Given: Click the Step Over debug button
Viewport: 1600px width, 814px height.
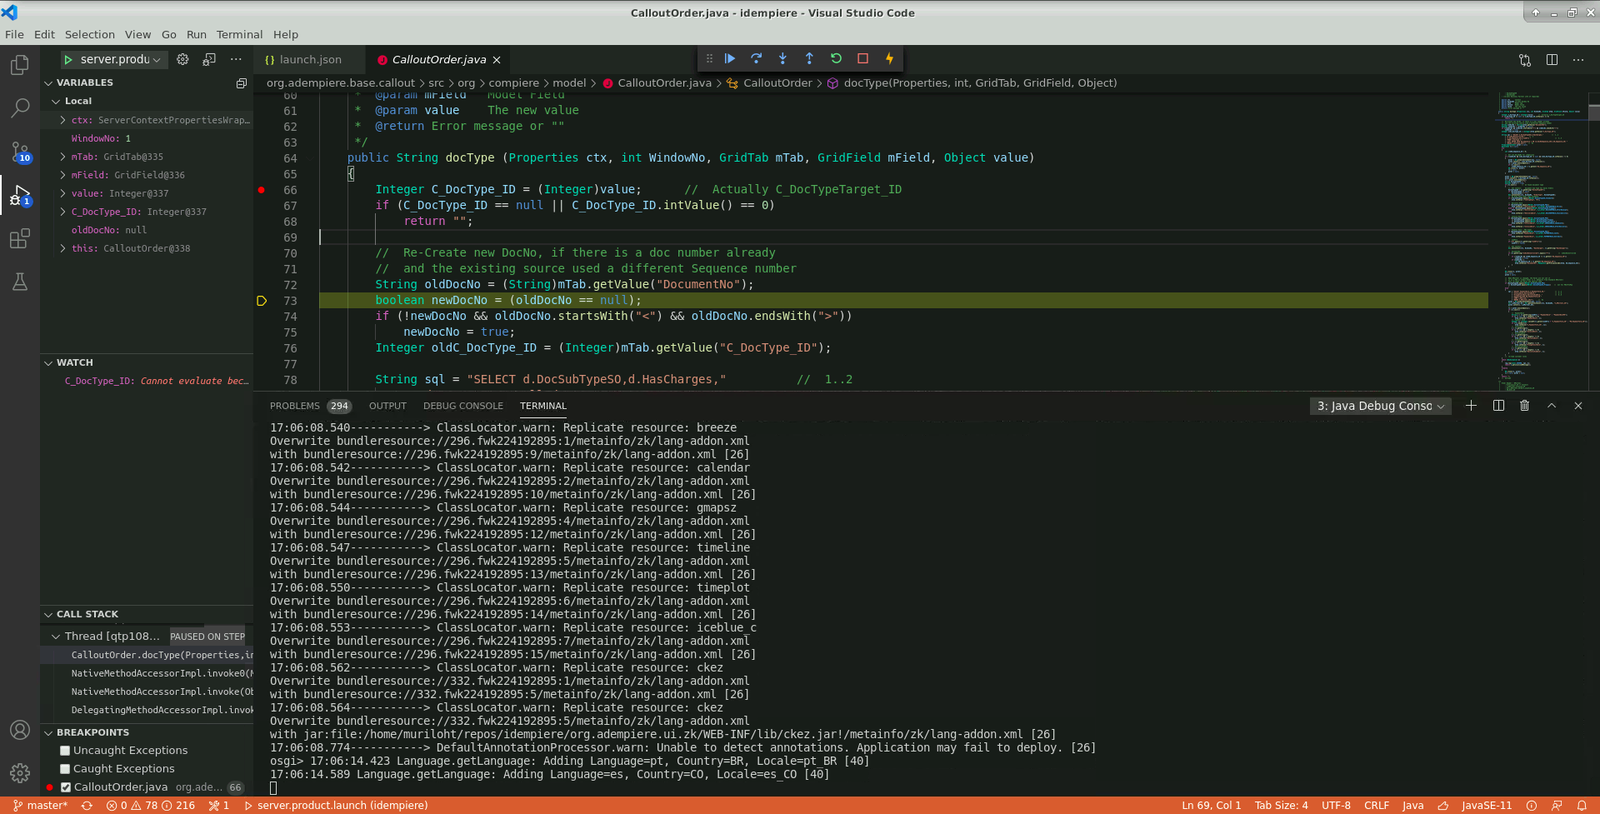Looking at the screenshot, I should pos(756,59).
